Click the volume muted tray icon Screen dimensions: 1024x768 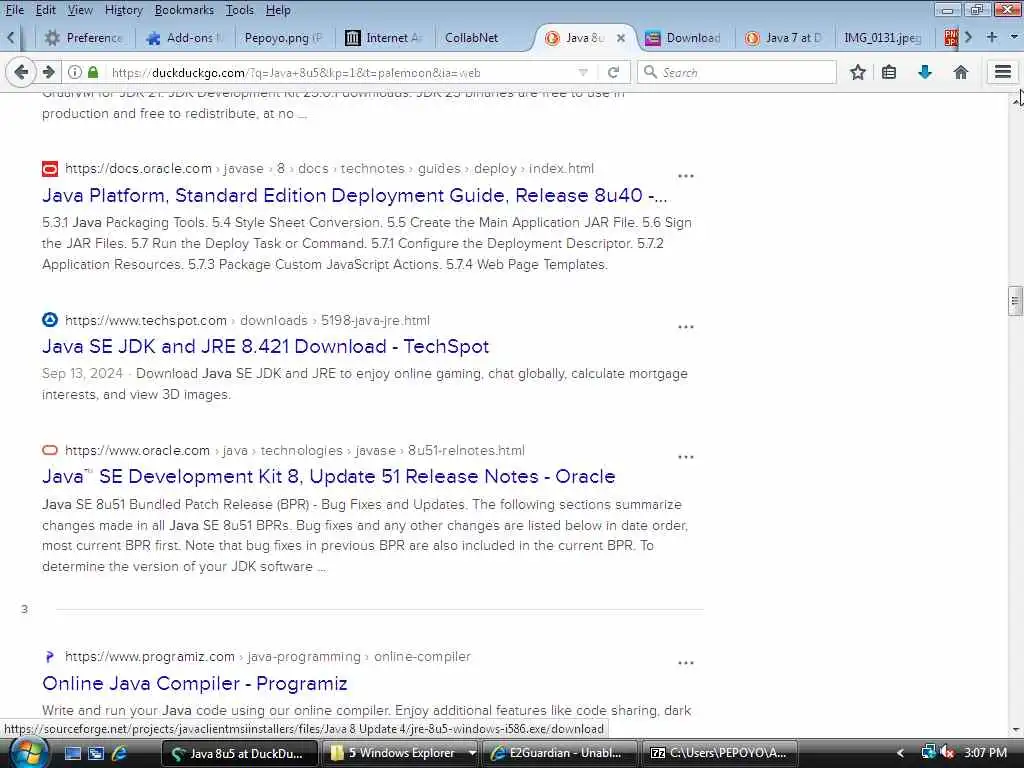(948, 753)
